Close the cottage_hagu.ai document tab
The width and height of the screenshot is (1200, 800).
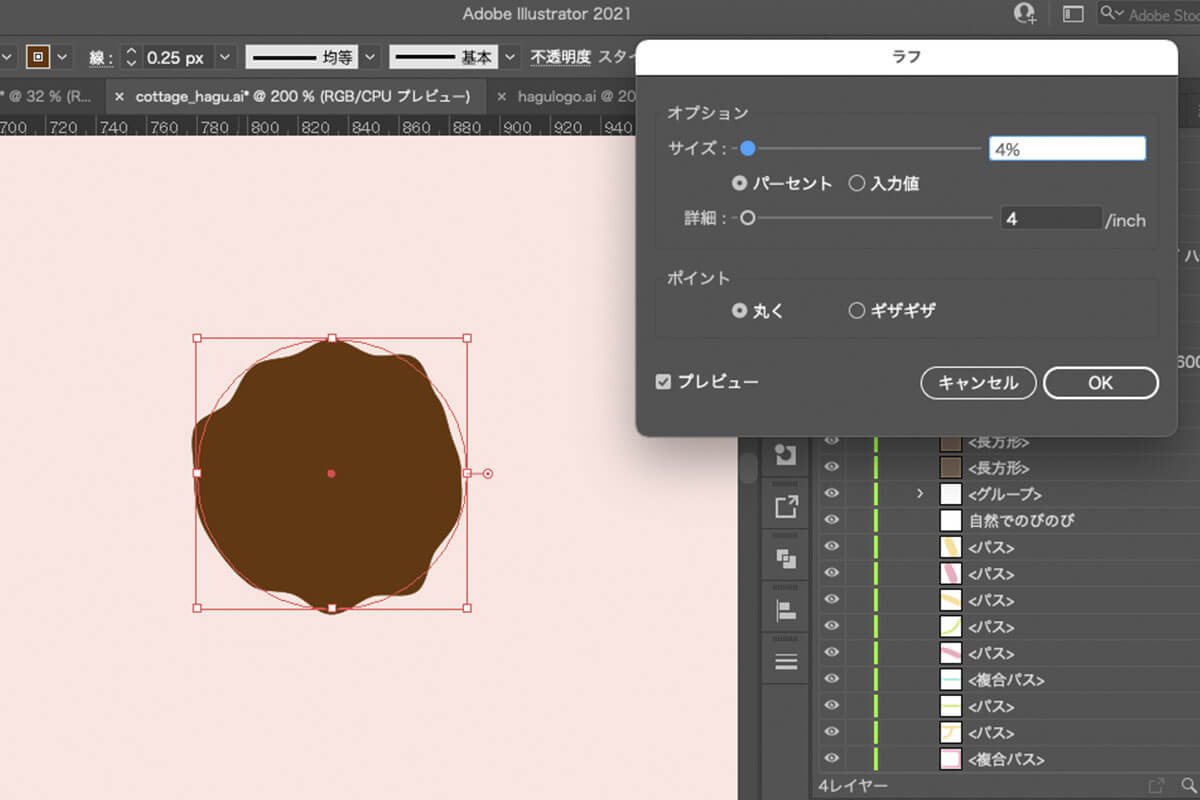[119, 97]
